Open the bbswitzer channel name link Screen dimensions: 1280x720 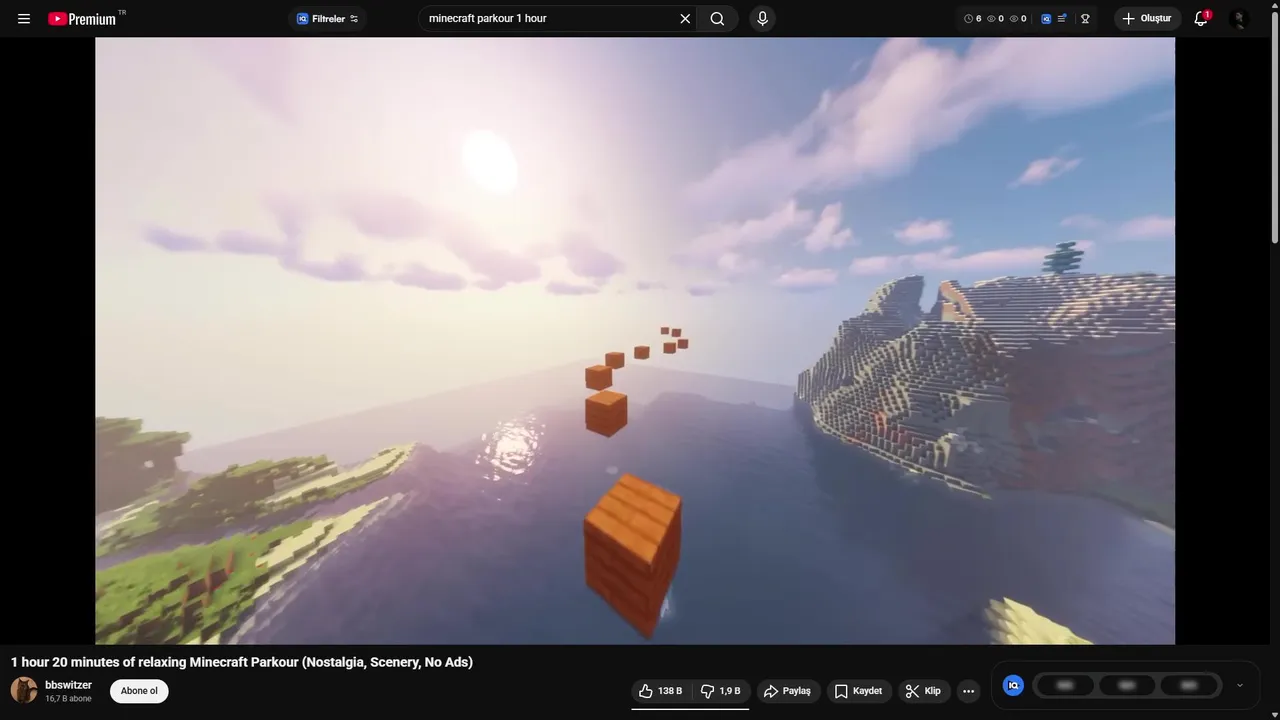pyautogui.click(x=68, y=685)
